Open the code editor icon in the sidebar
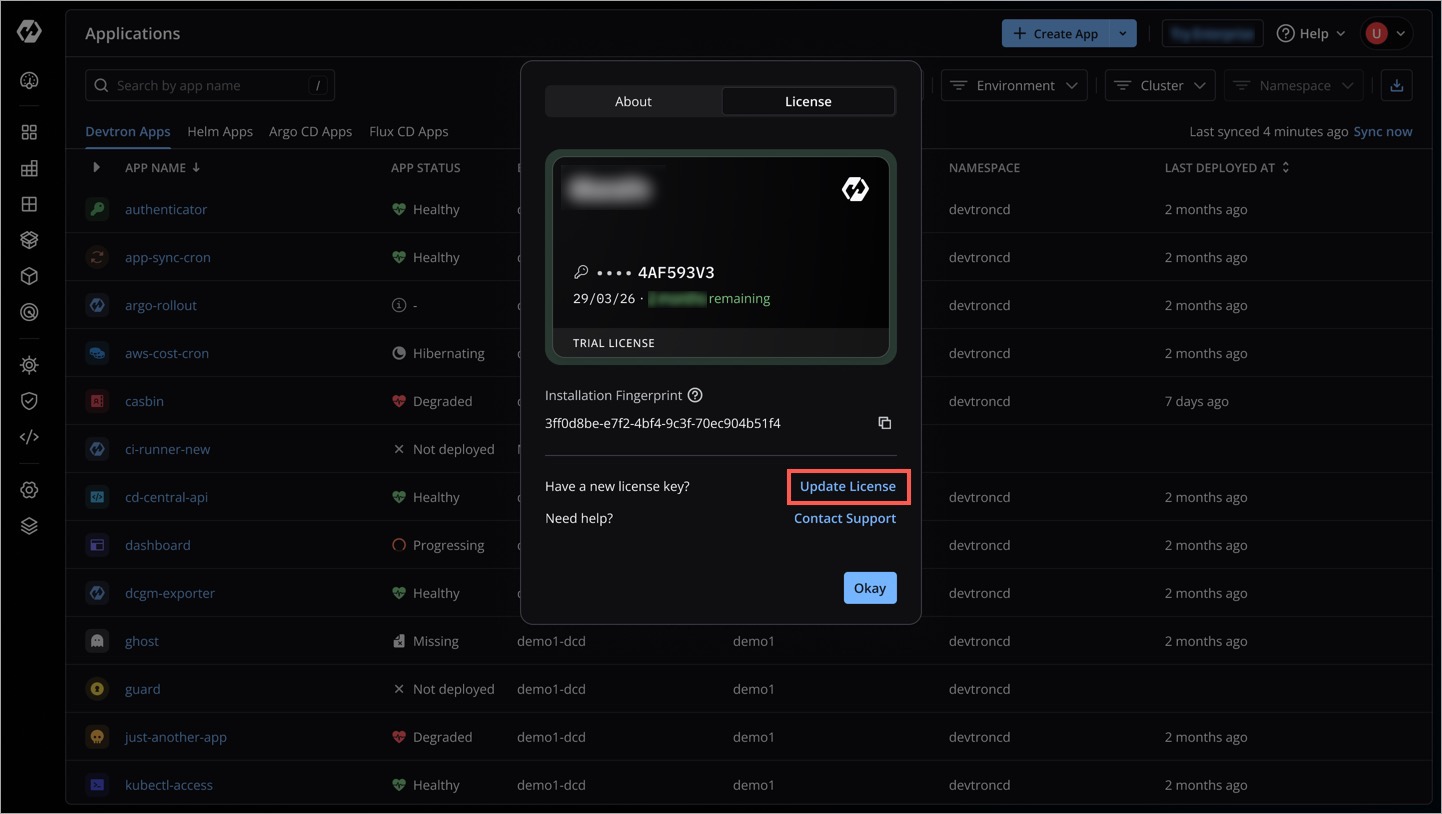This screenshot has width=1442, height=814. (29, 436)
